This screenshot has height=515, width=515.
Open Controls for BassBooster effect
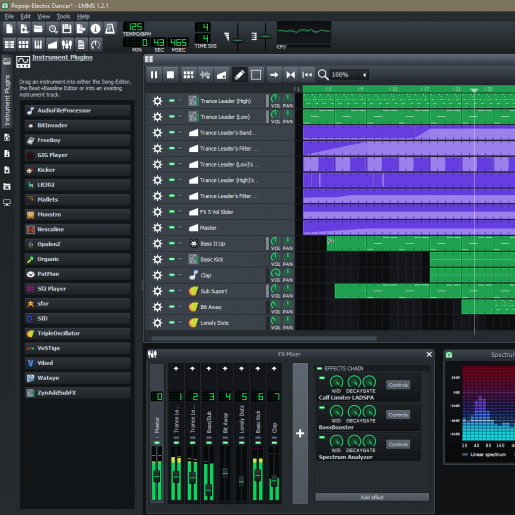[x=398, y=415]
